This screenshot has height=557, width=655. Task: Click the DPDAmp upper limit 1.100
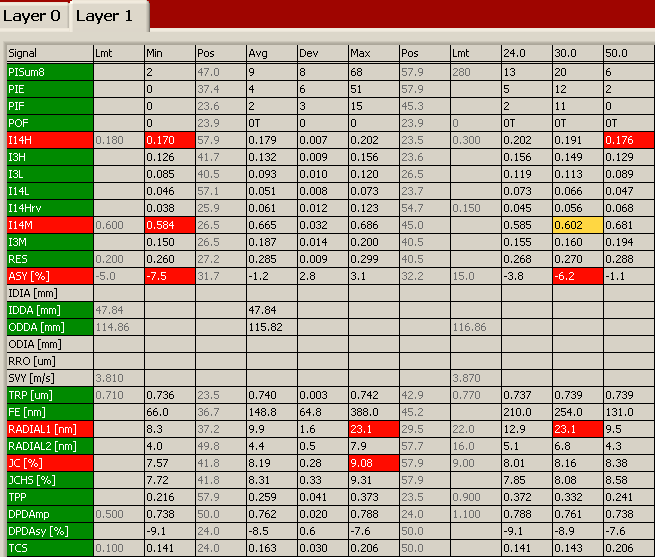coord(476,514)
